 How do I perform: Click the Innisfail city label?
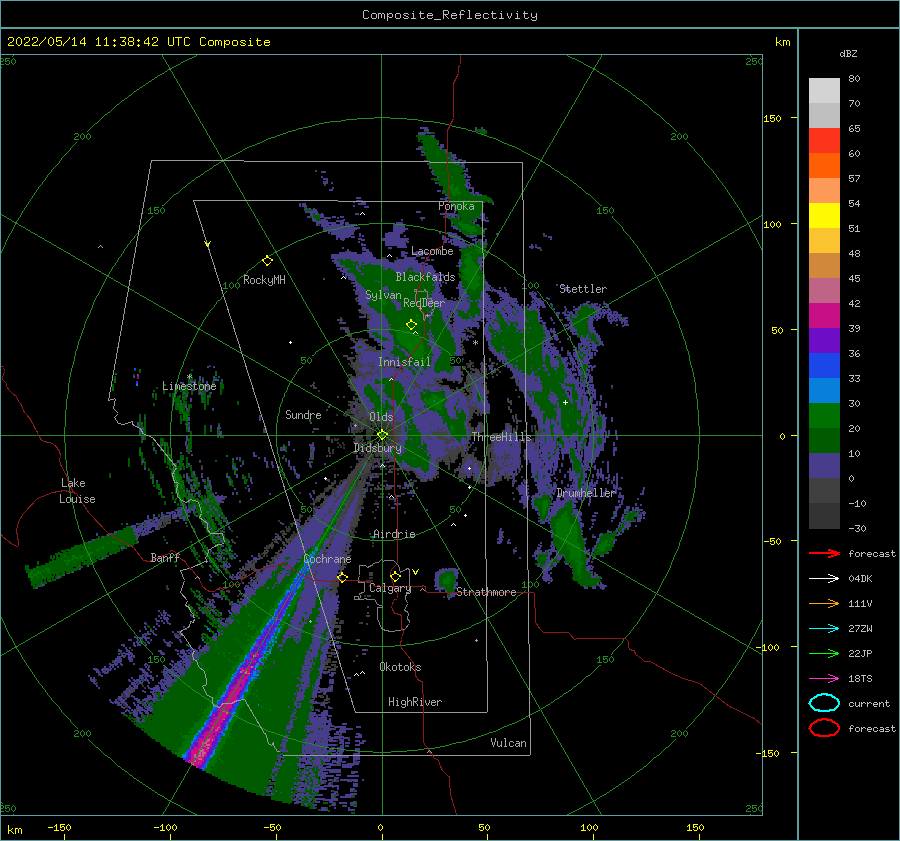pyautogui.click(x=404, y=362)
